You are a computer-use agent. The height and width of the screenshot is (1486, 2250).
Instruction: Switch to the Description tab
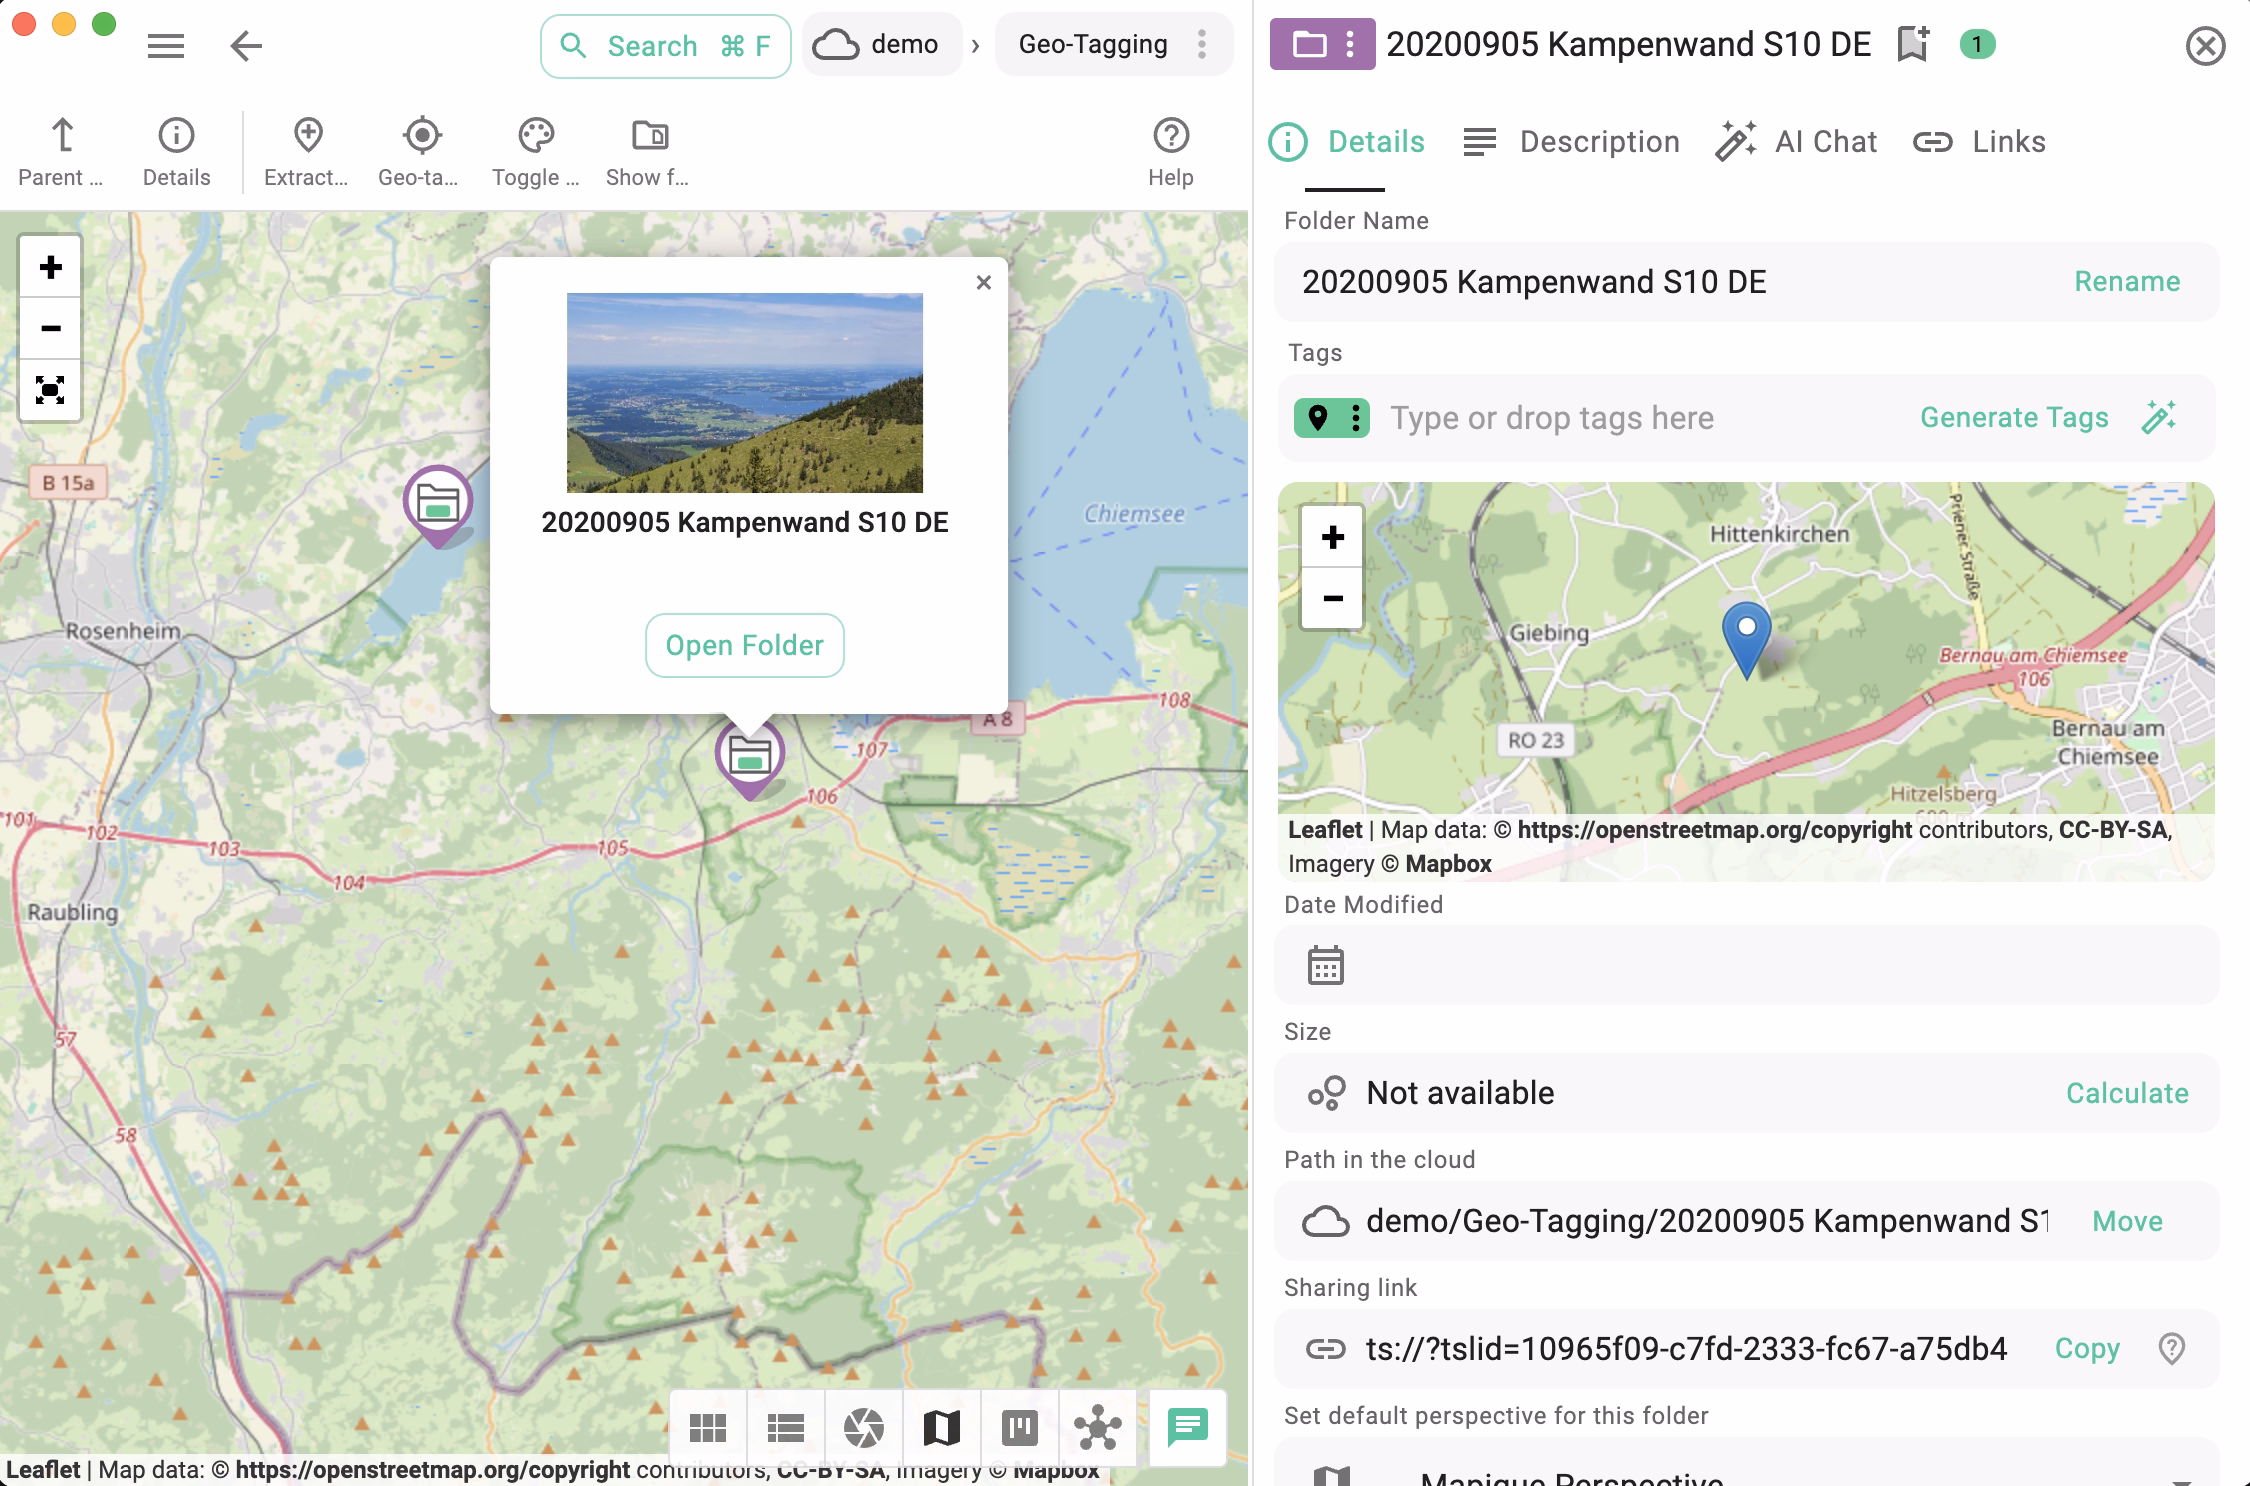[x=1597, y=141]
